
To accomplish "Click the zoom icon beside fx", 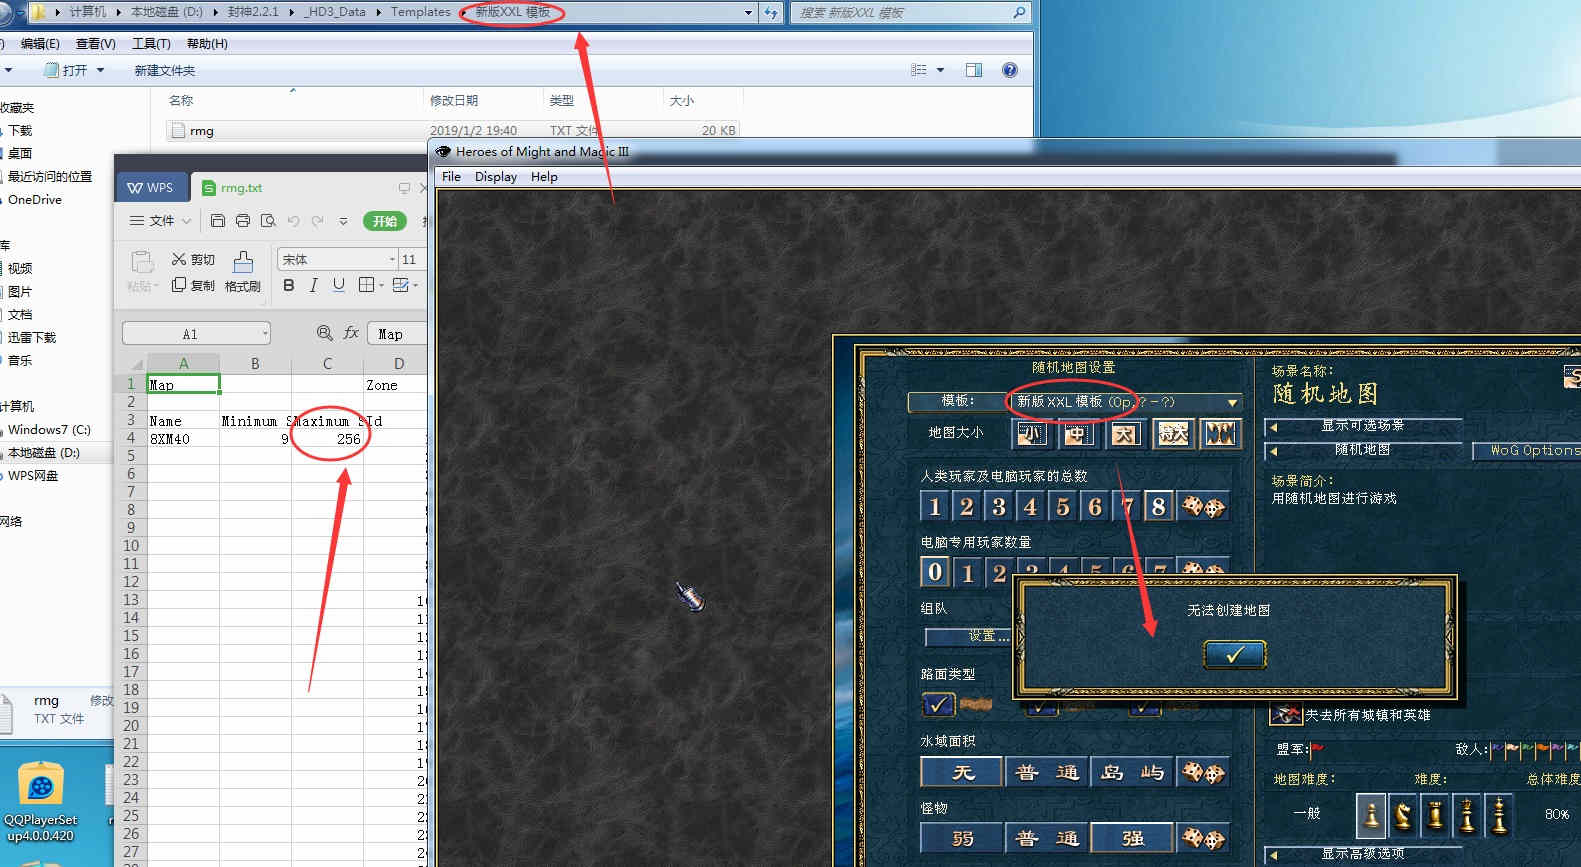I will [325, 333].
